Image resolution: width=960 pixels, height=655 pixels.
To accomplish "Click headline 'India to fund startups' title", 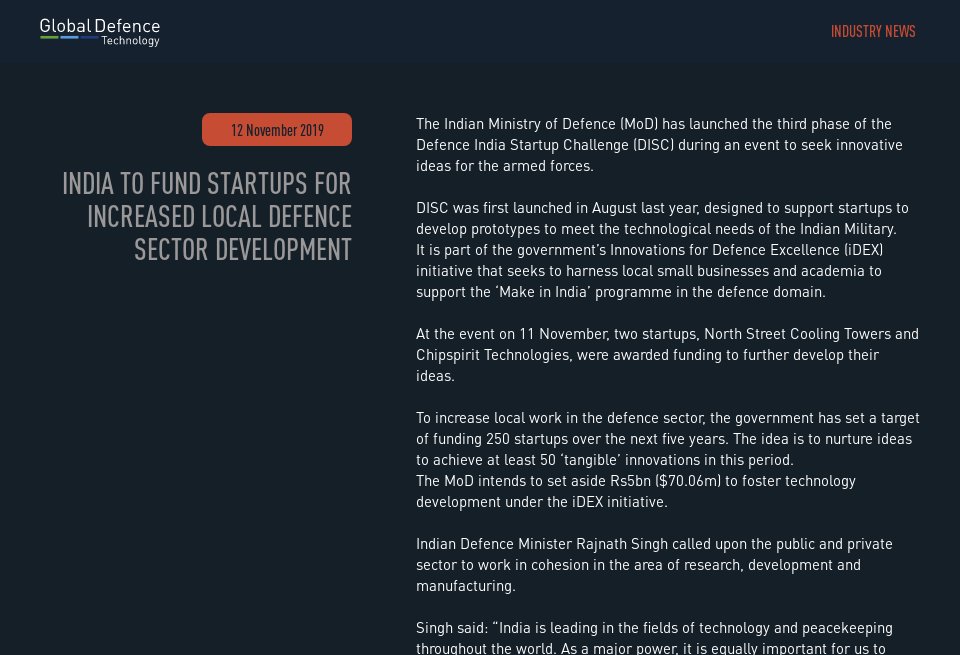I will point(207,217).
